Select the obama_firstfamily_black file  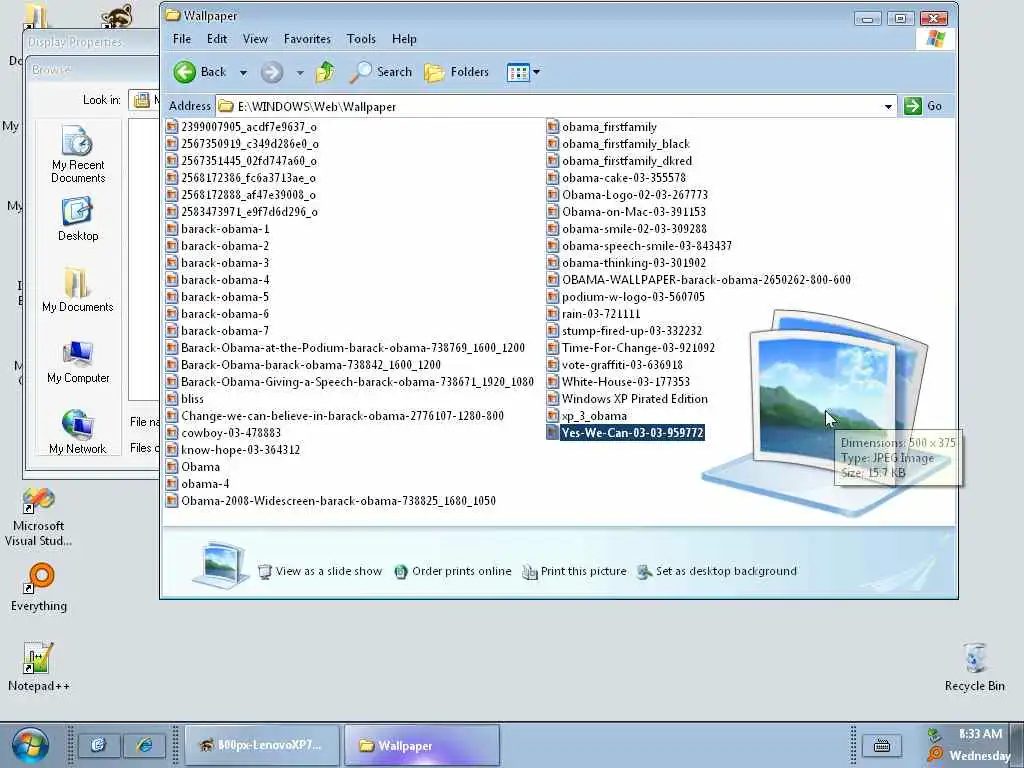[618, 144]
